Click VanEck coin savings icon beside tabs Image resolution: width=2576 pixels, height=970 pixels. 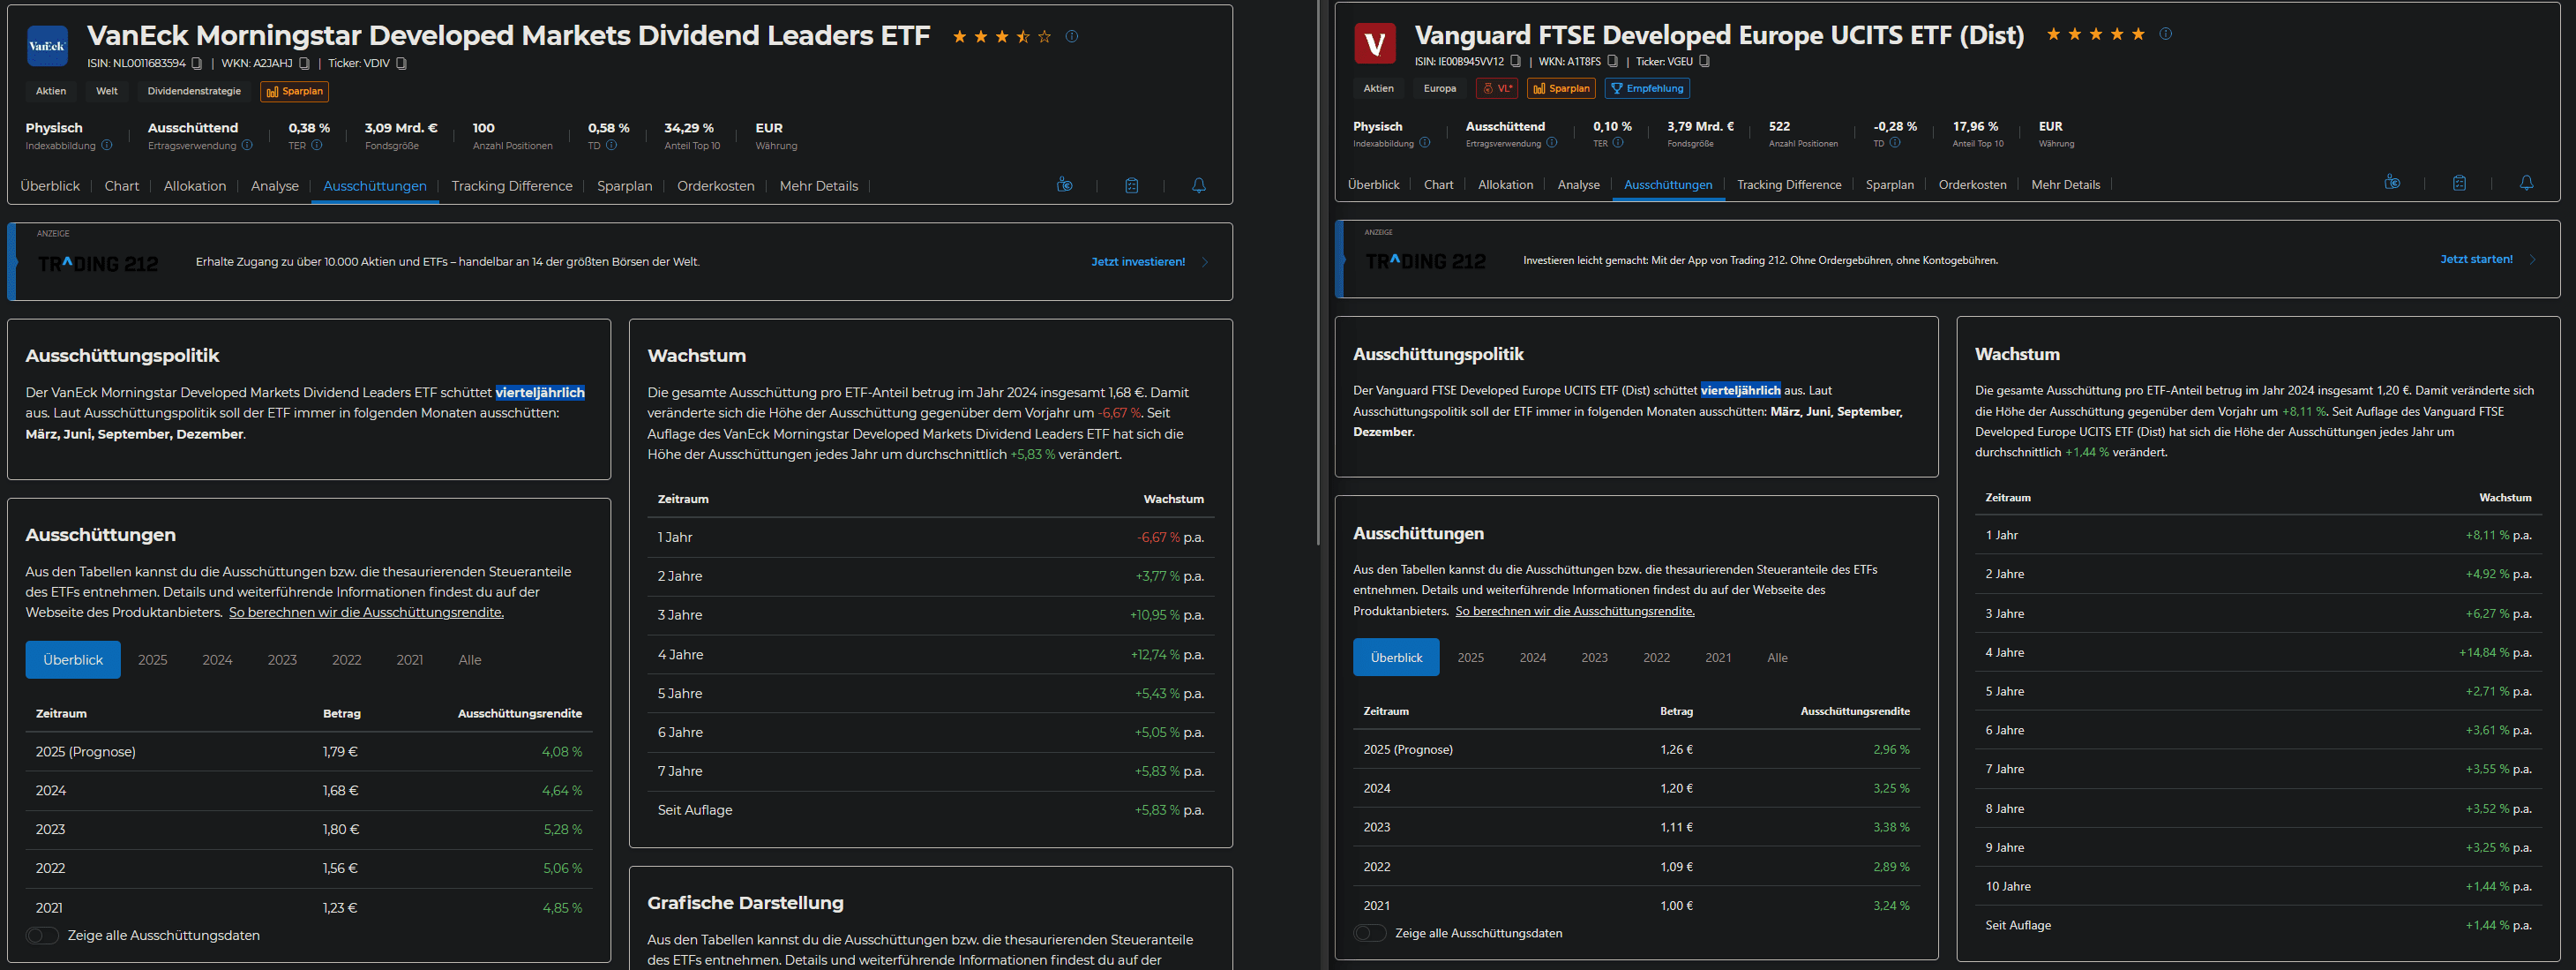click(x=1064, y=186)
